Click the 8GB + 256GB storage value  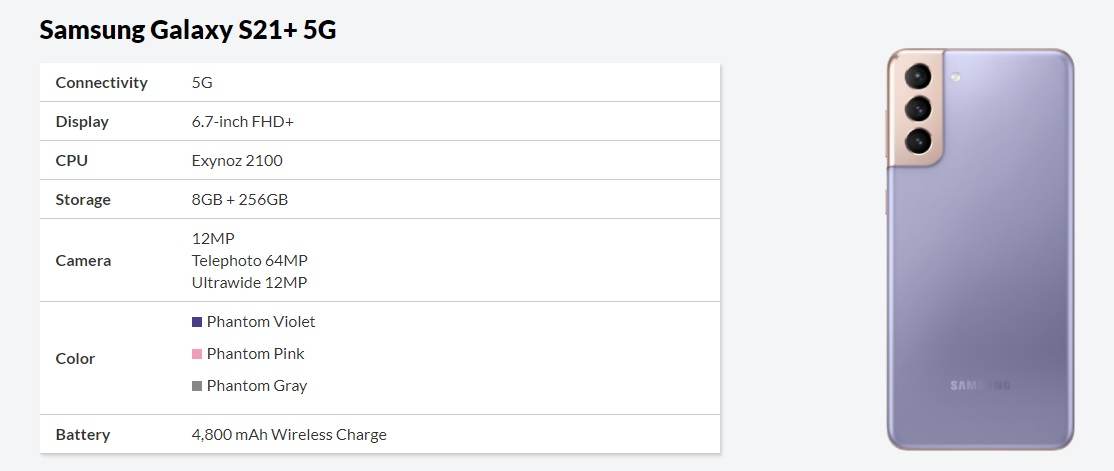click(240, 200)
